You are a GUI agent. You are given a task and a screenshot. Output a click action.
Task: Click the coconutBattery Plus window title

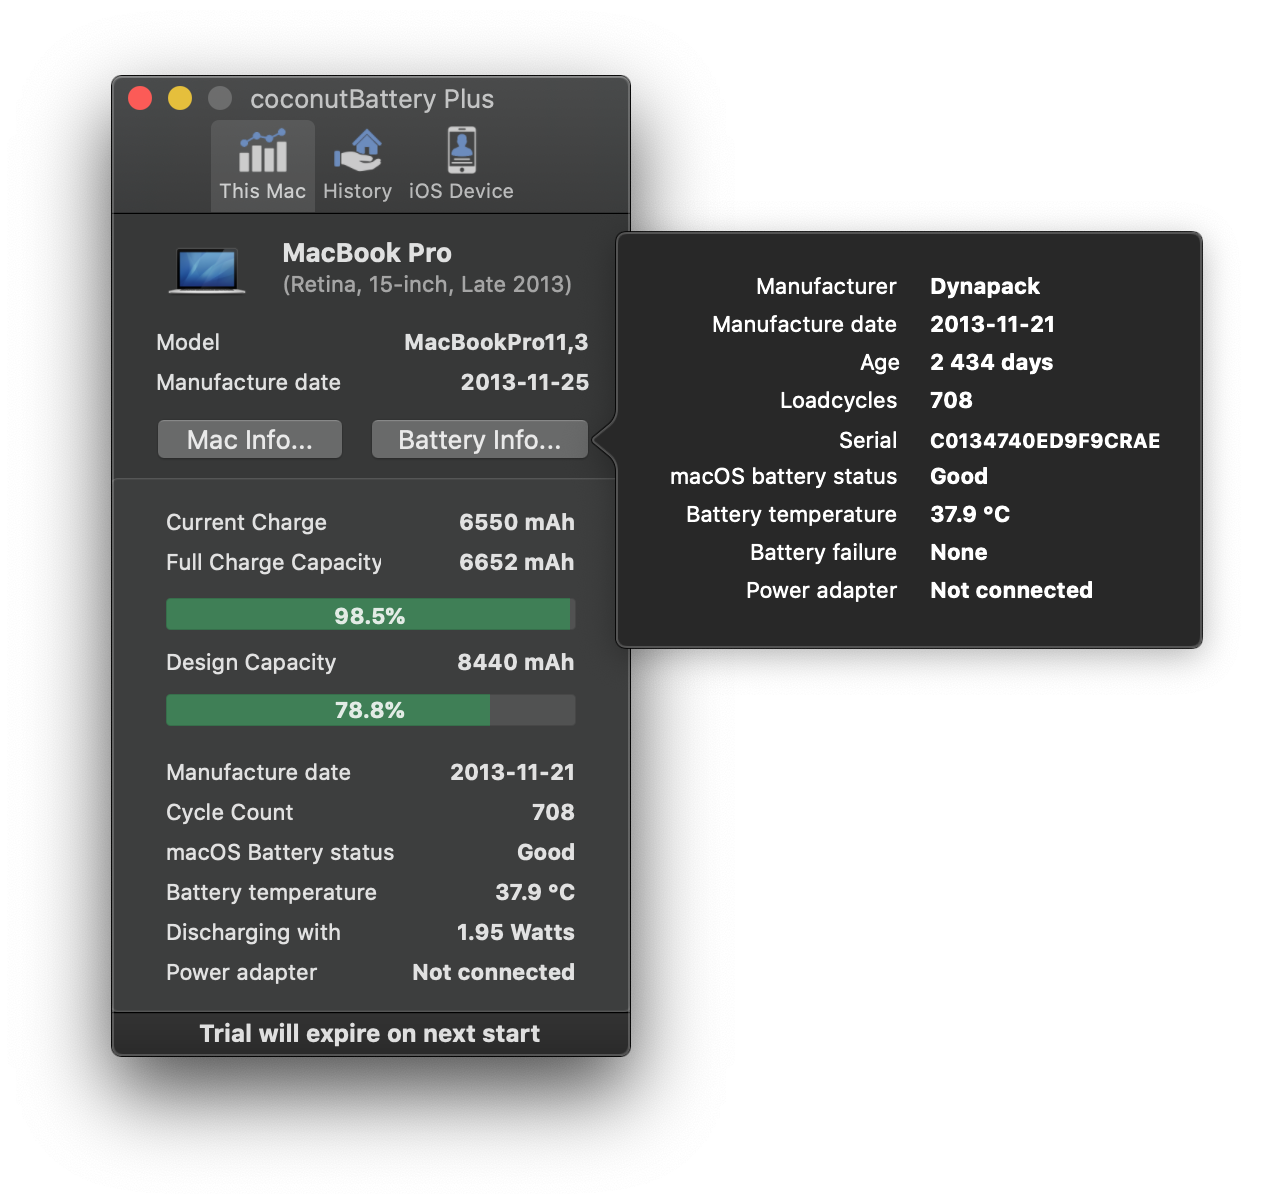tap(372, 99)
